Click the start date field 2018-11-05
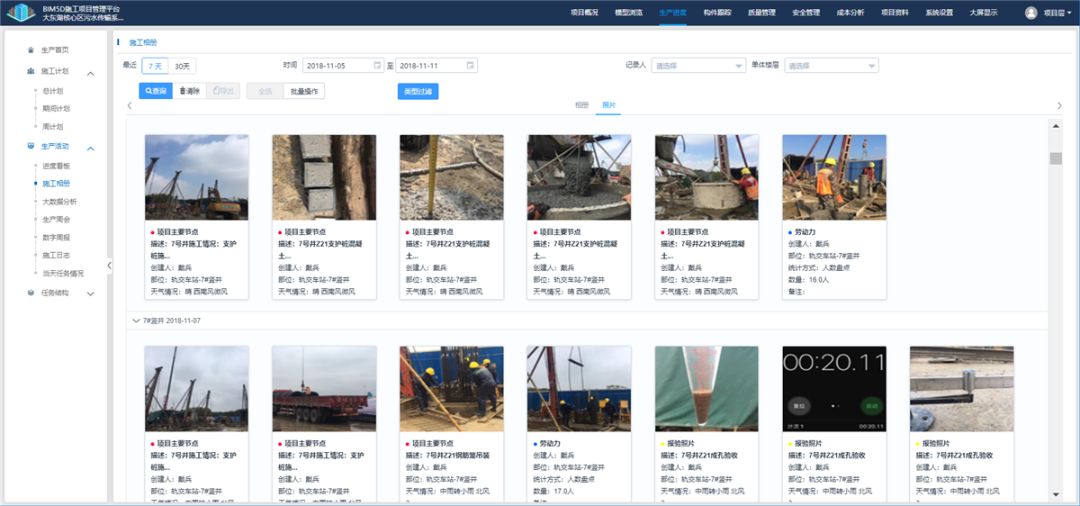Viewport: 1080px width, 506px height. point(344,65)
